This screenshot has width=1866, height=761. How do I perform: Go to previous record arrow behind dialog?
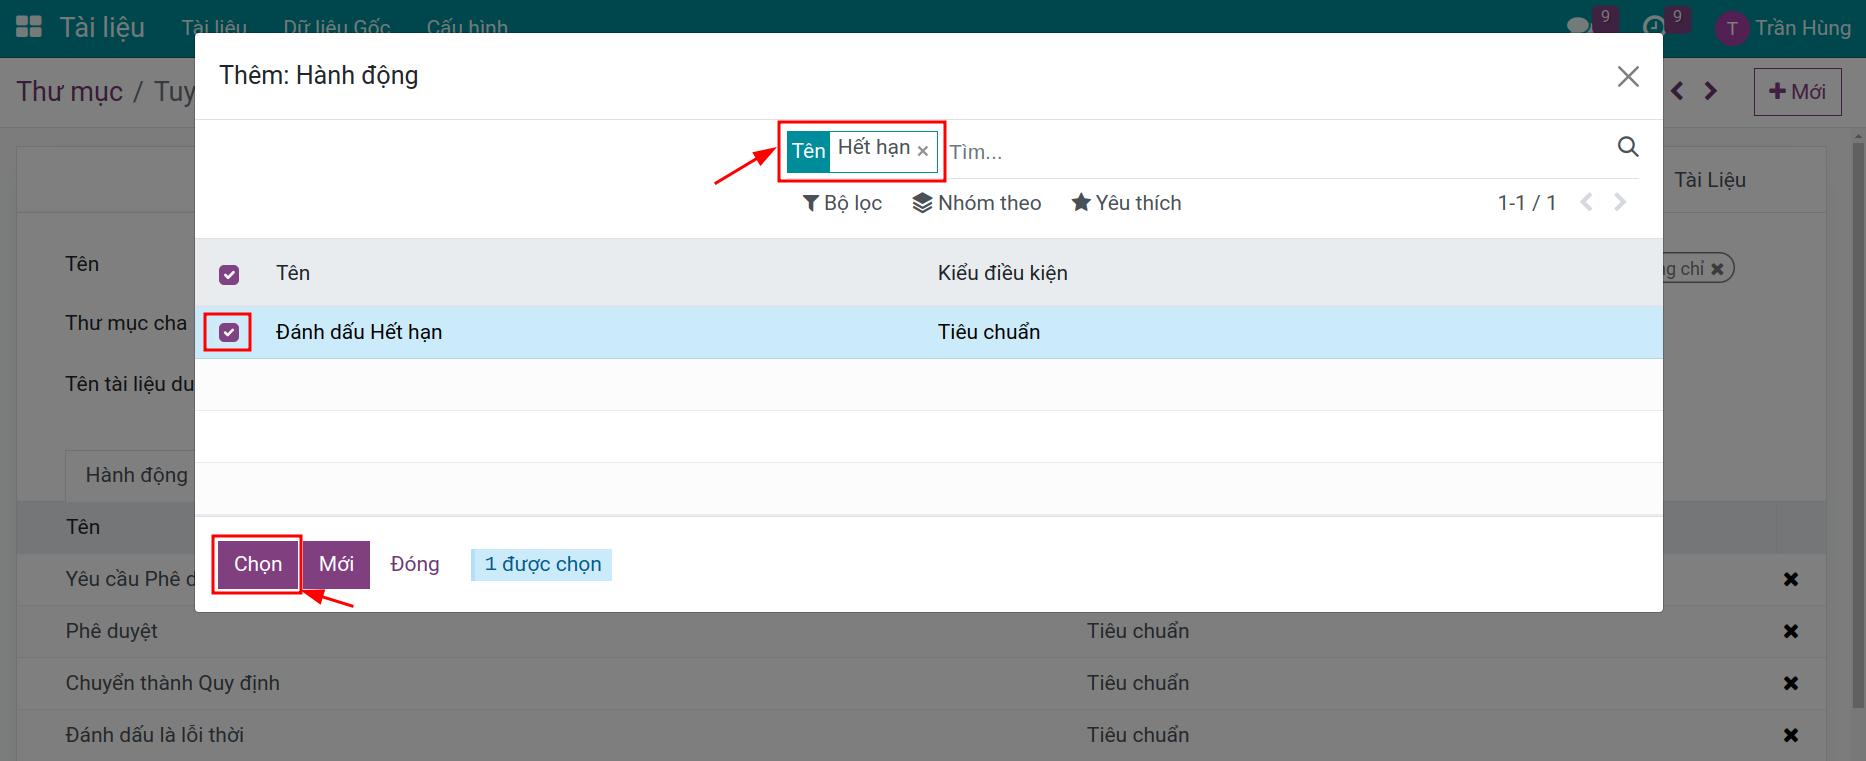pyautogui.click(x=1678, y=91)
